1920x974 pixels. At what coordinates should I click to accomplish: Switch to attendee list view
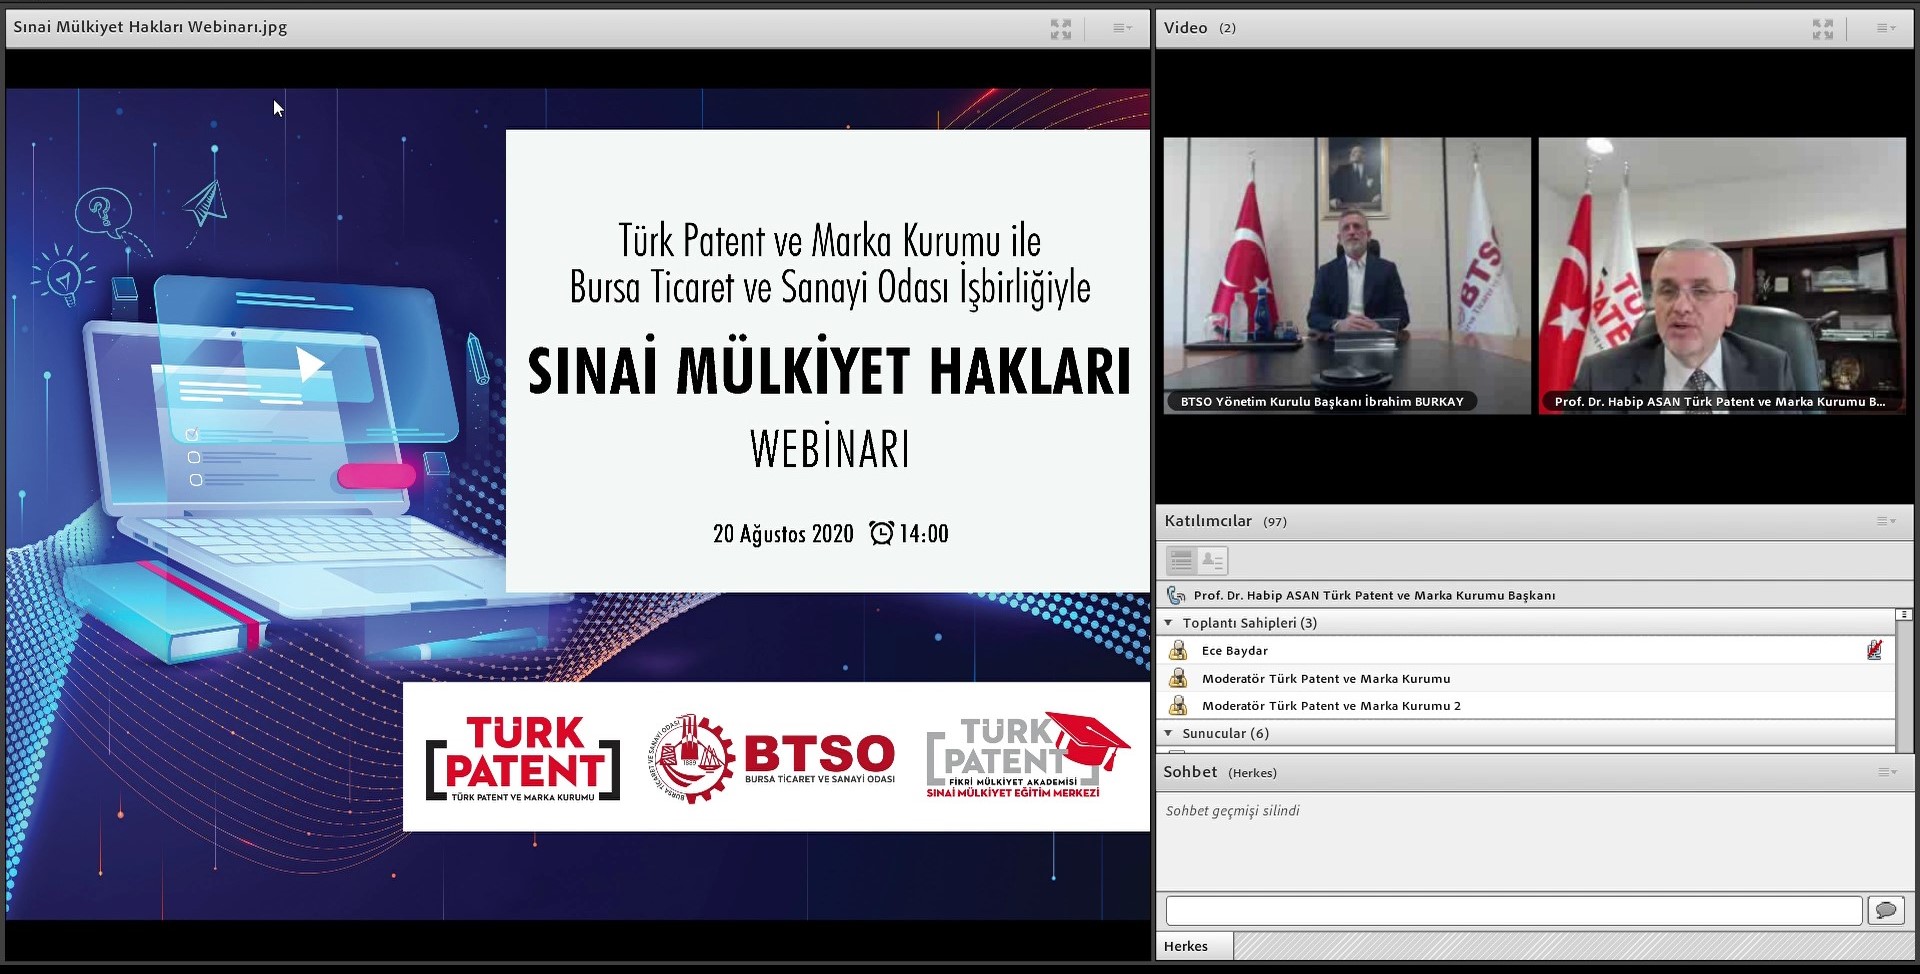[1182, 561]
